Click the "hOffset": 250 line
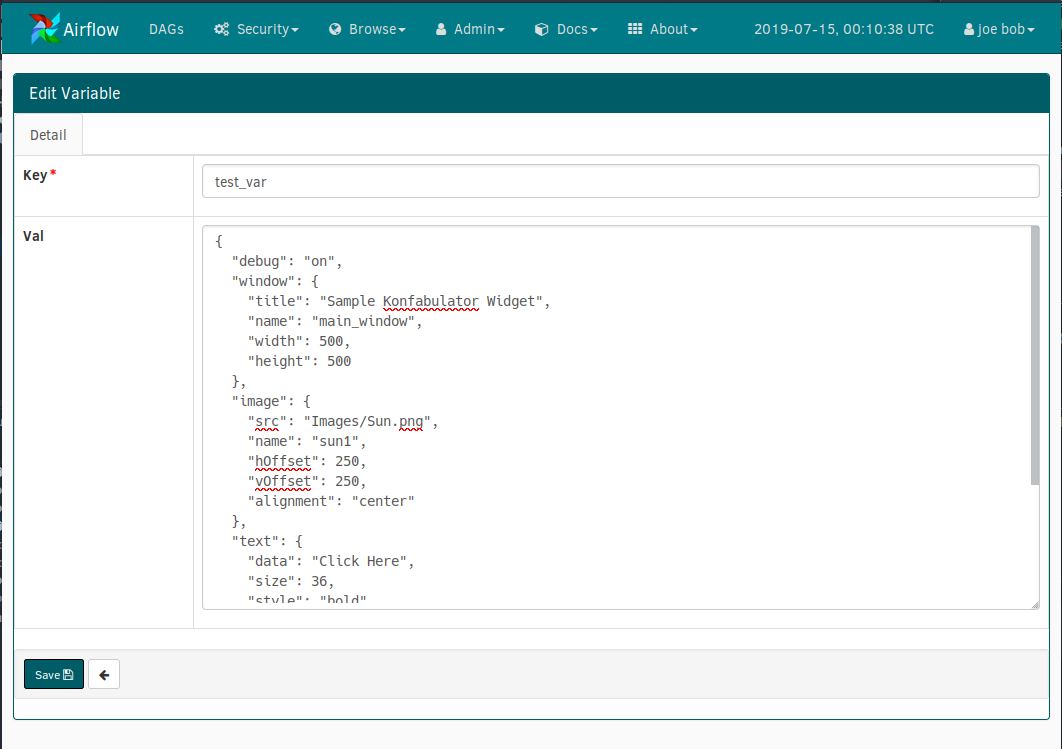Viewport: 1062px width, 749px height. [x=307, y=461]
